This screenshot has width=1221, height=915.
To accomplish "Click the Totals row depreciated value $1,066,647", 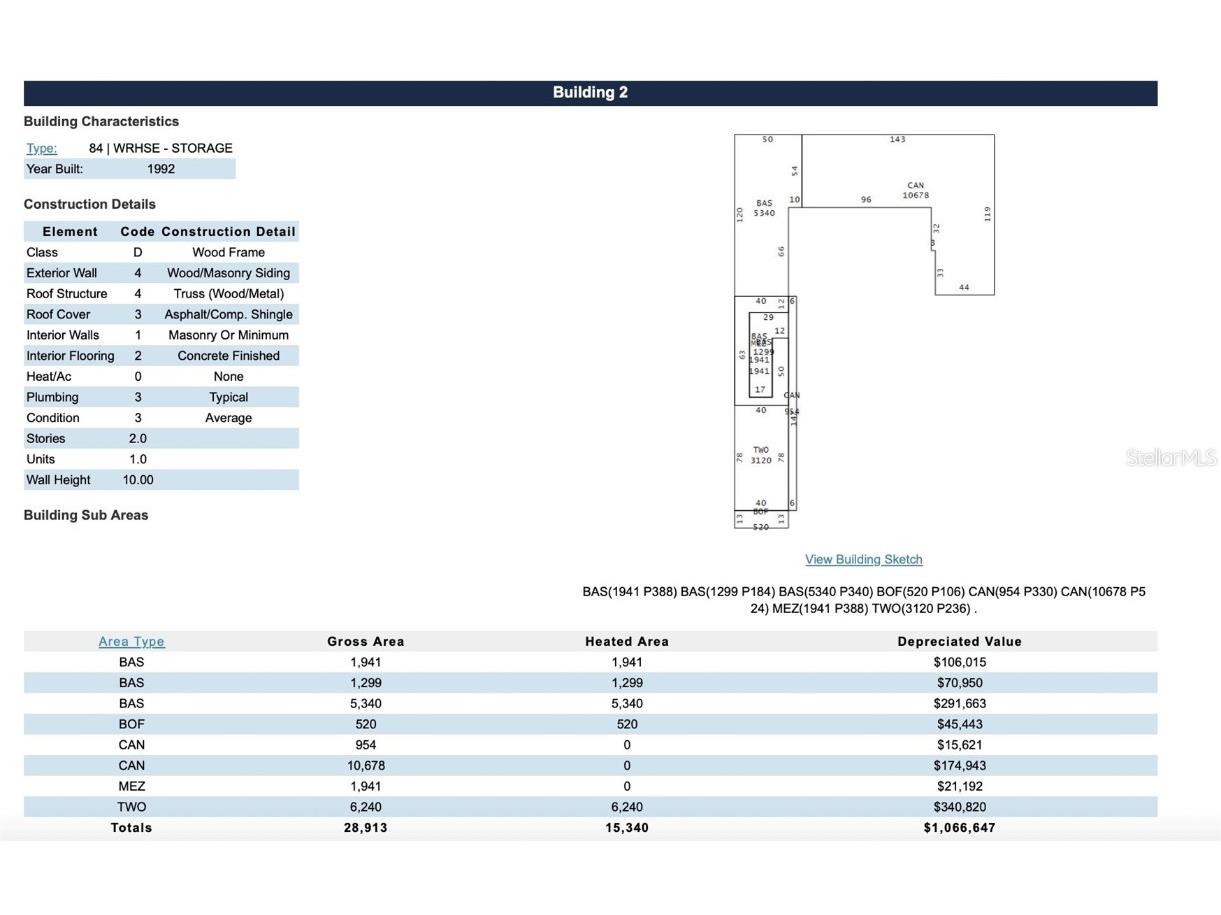I will click(x=959, y=828).
